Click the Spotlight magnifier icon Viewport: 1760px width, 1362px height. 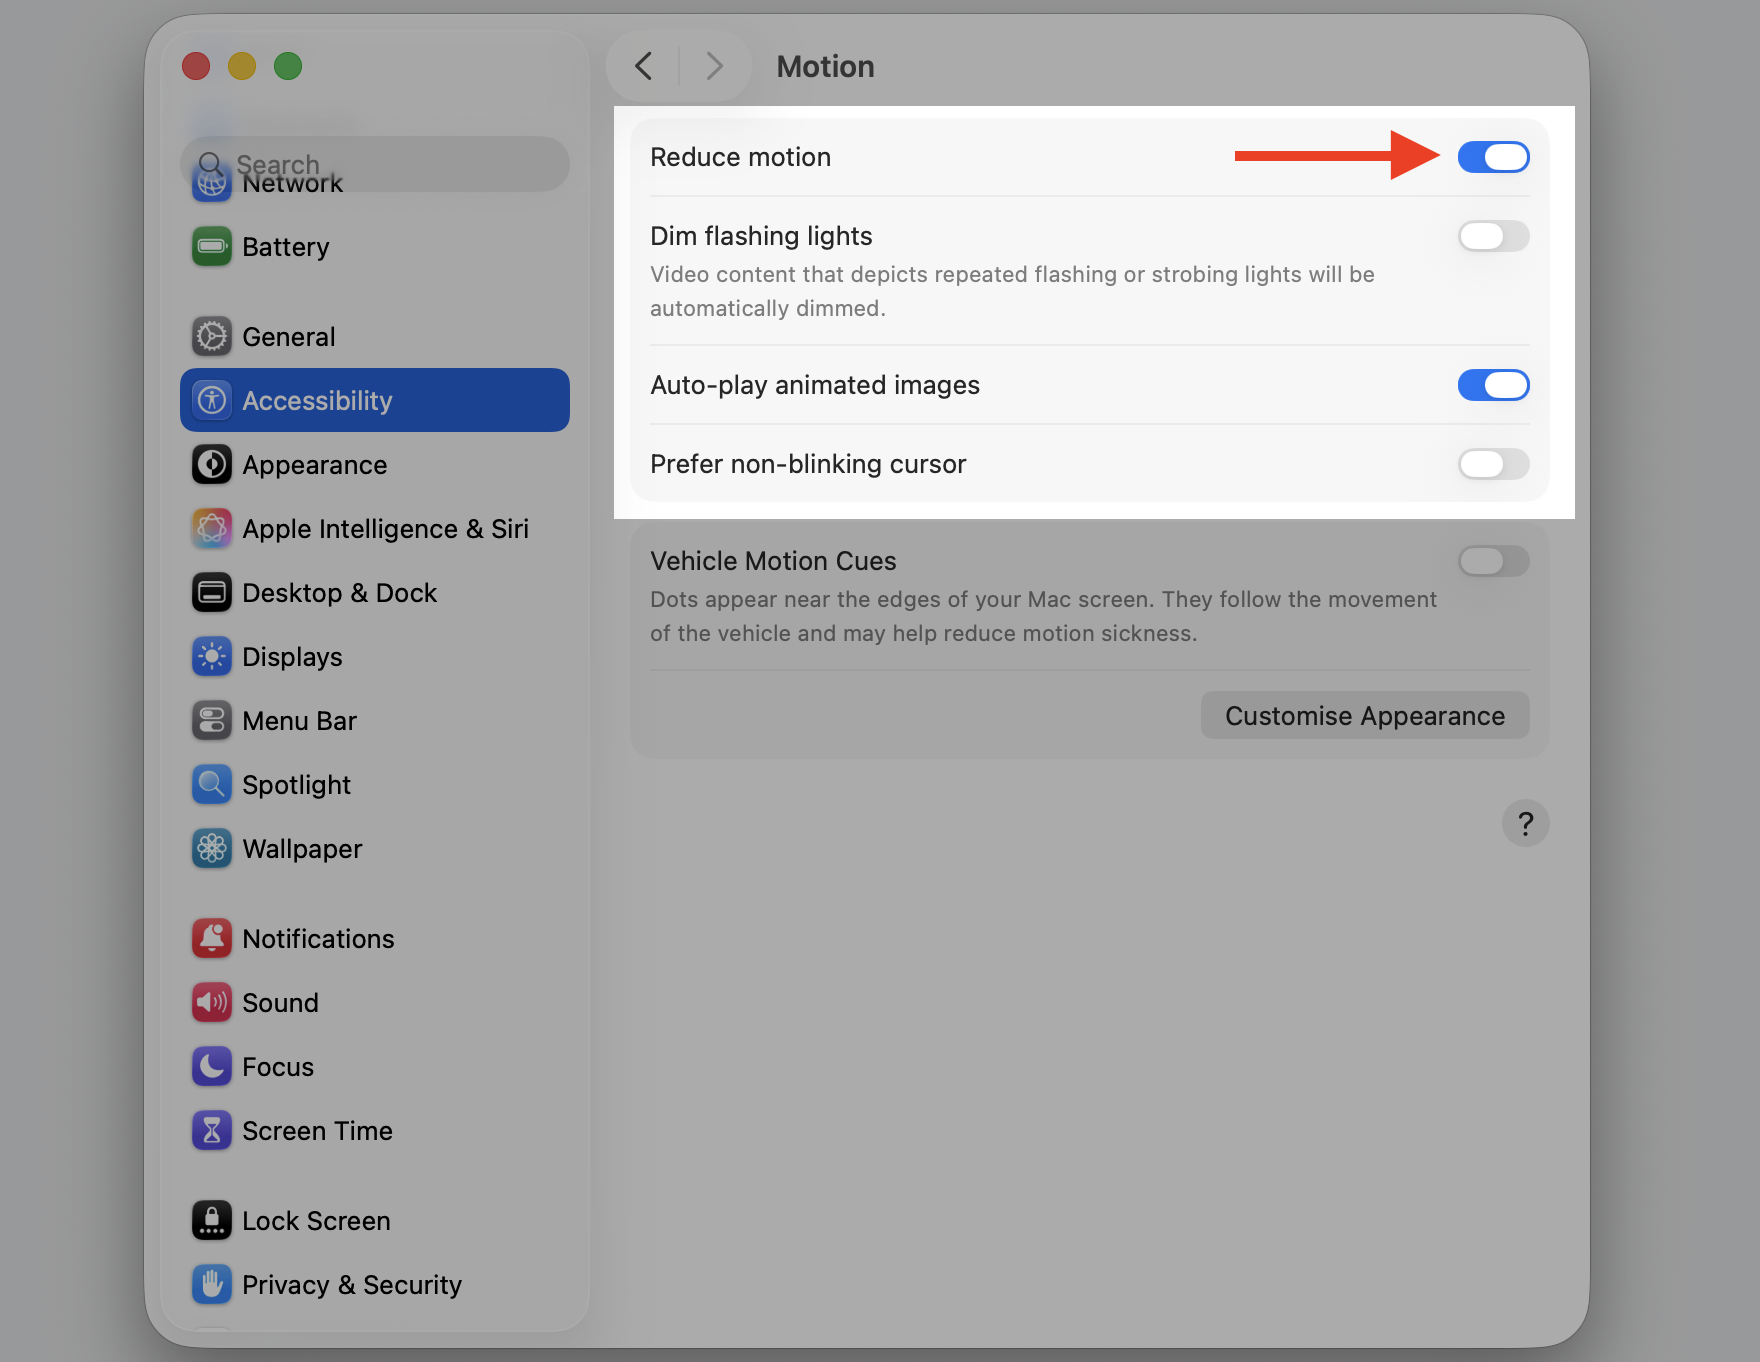[212, 784]
